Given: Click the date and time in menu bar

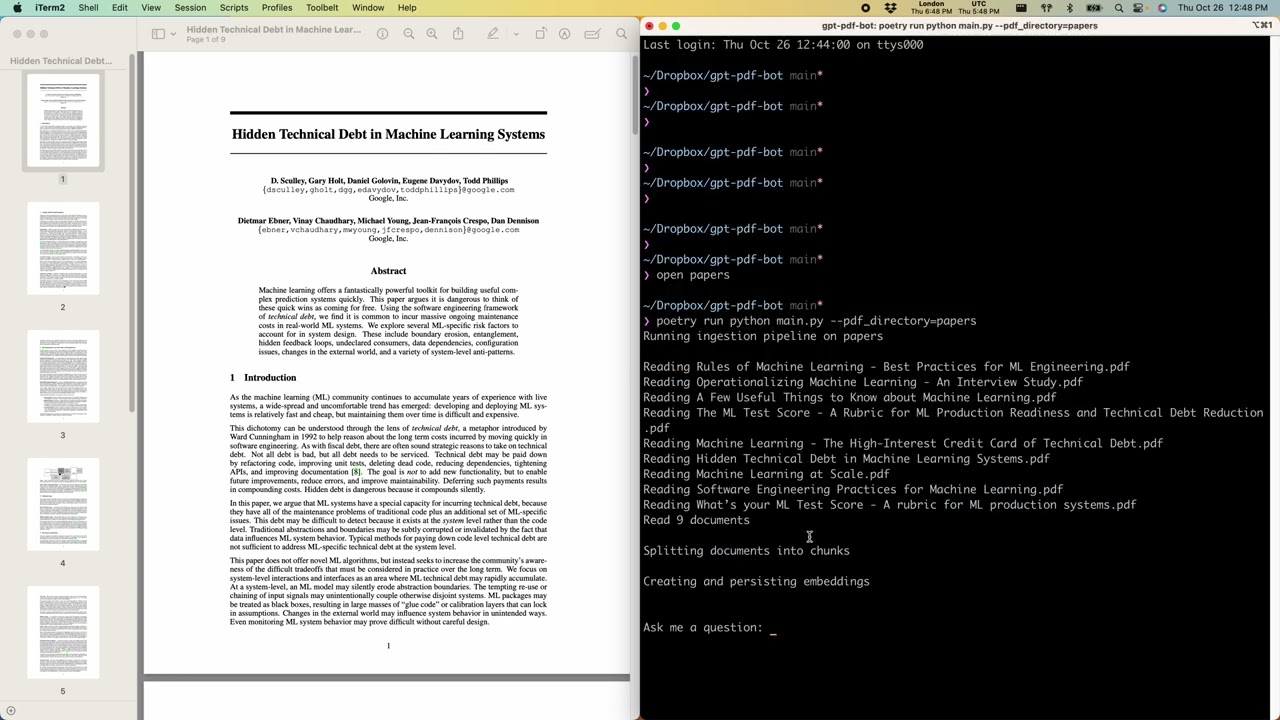Looking at the screenshot, I should (x=1225, y=8).
